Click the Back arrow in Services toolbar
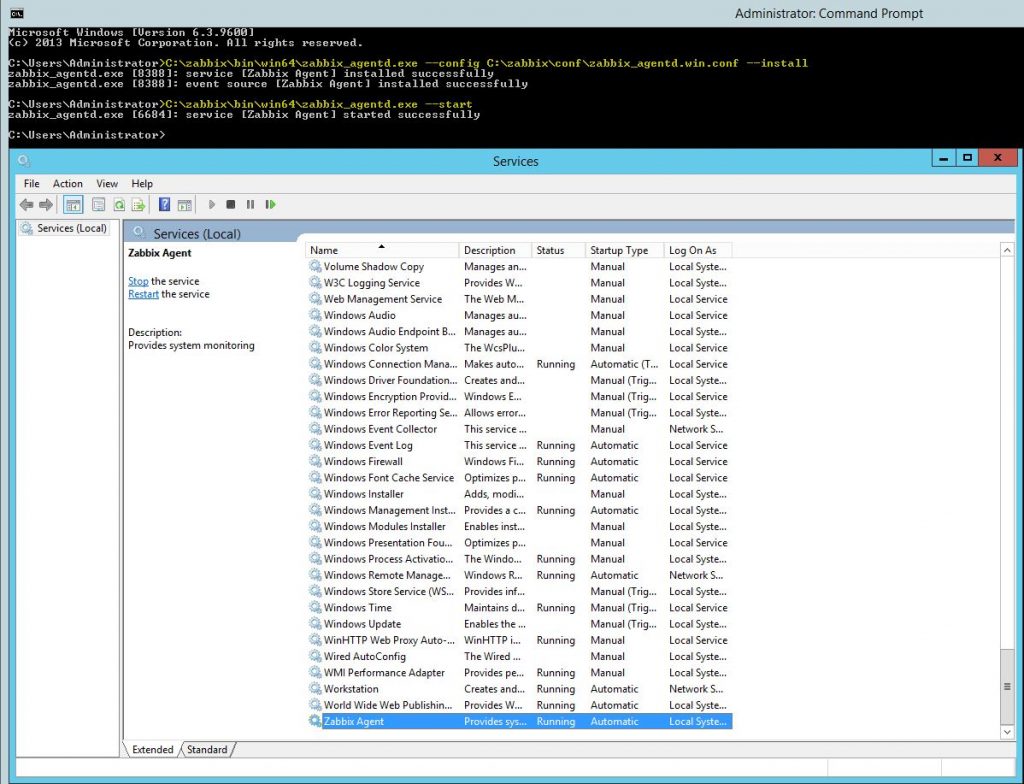Screen dimensions: 1024x784 pos(26,205)
